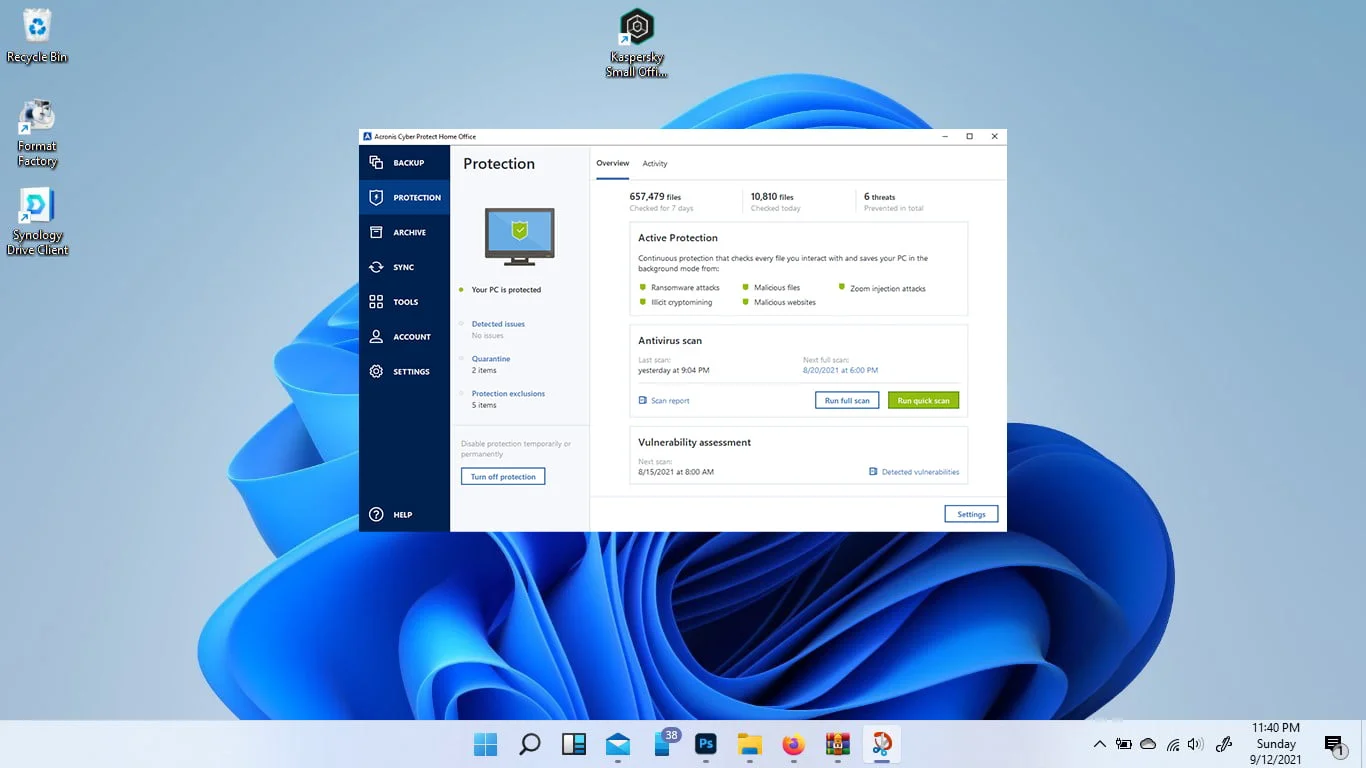Screen dimensions: 1366x768
Task: Open the Kaspersky Small Office desktop shortcut
Action: pos(637,42)
